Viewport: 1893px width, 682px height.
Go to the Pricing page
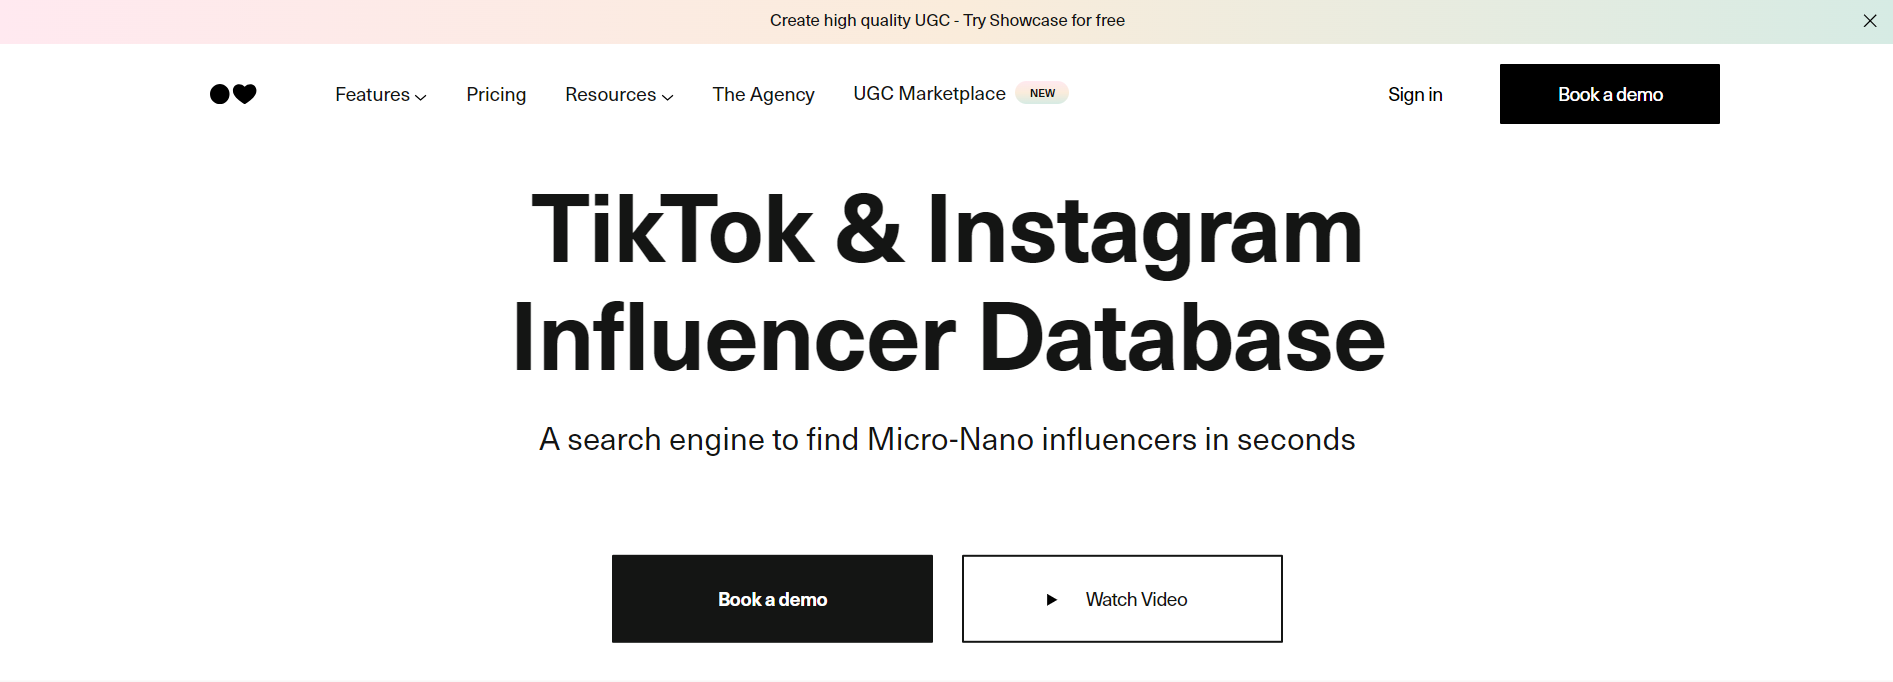496,94
